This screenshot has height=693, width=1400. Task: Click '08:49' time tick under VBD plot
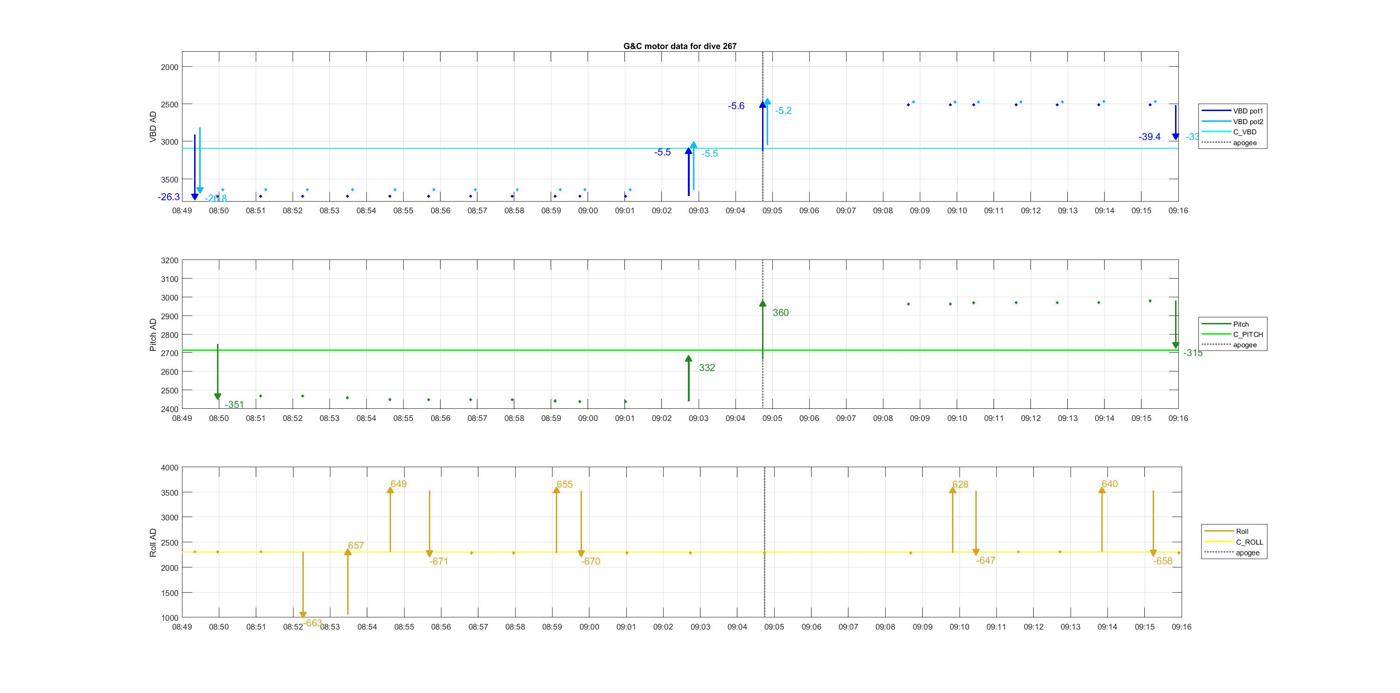click(181, 211)
